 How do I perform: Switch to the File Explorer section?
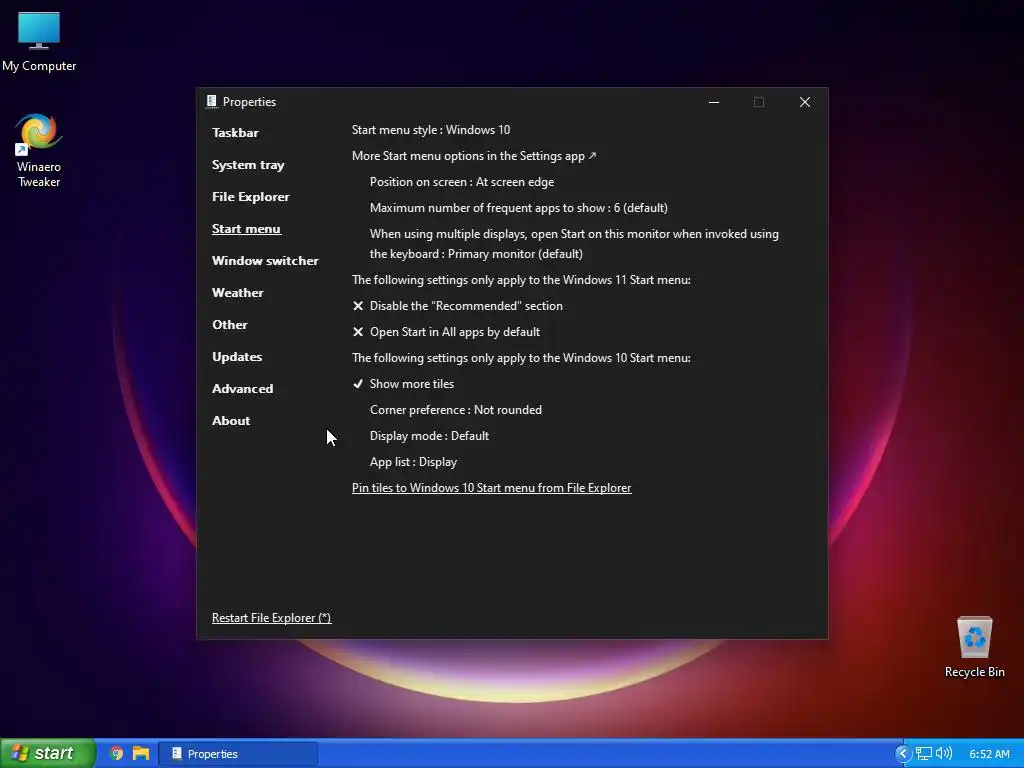pos(251,197)
